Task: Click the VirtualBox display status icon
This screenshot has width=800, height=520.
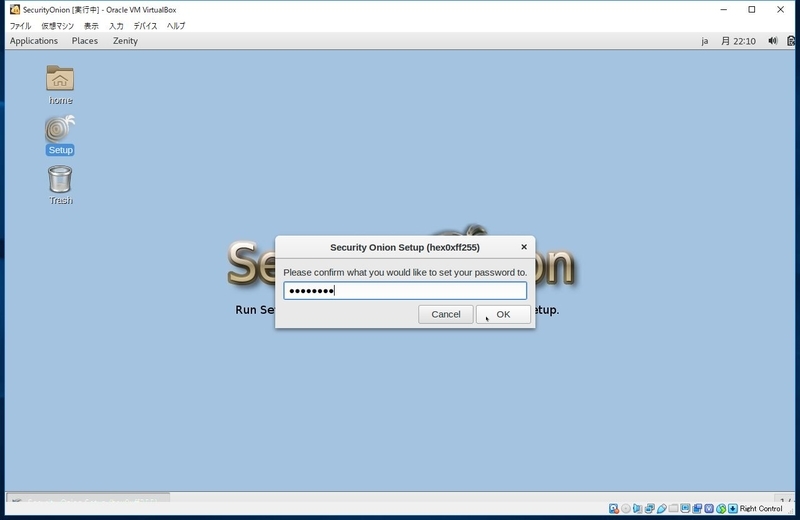Action: tap(685, 508)
